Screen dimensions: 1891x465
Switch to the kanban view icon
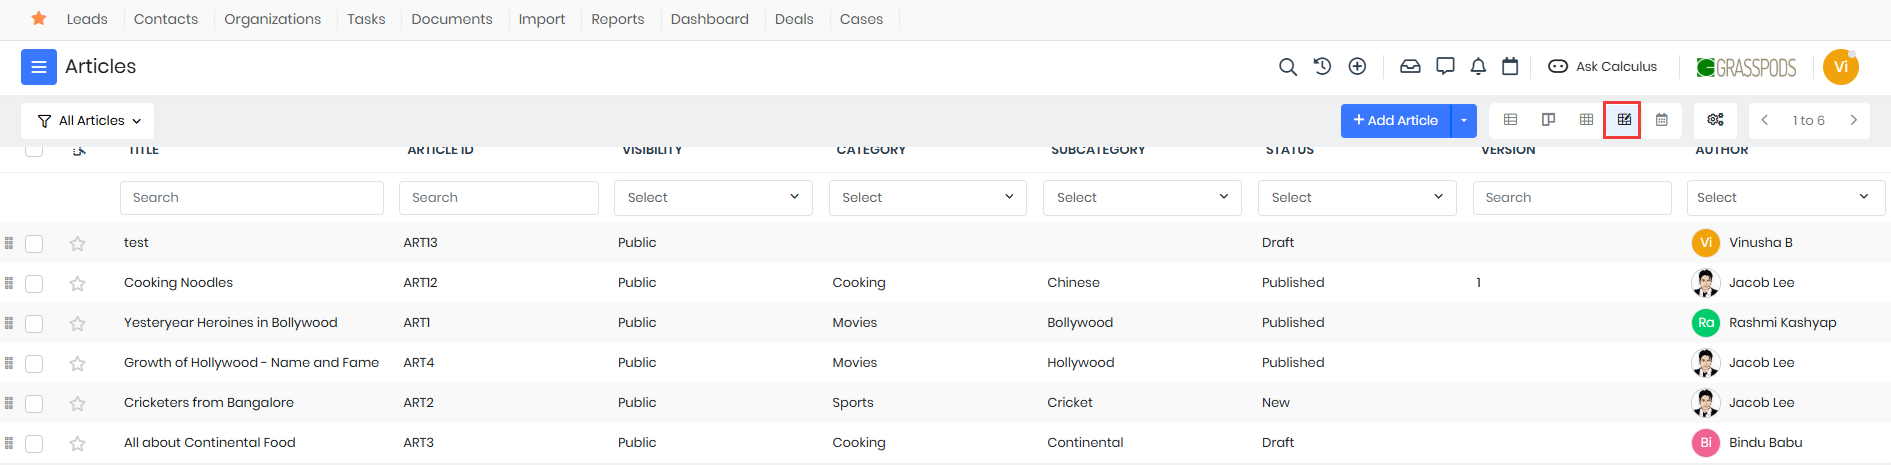pos(1548,120)
